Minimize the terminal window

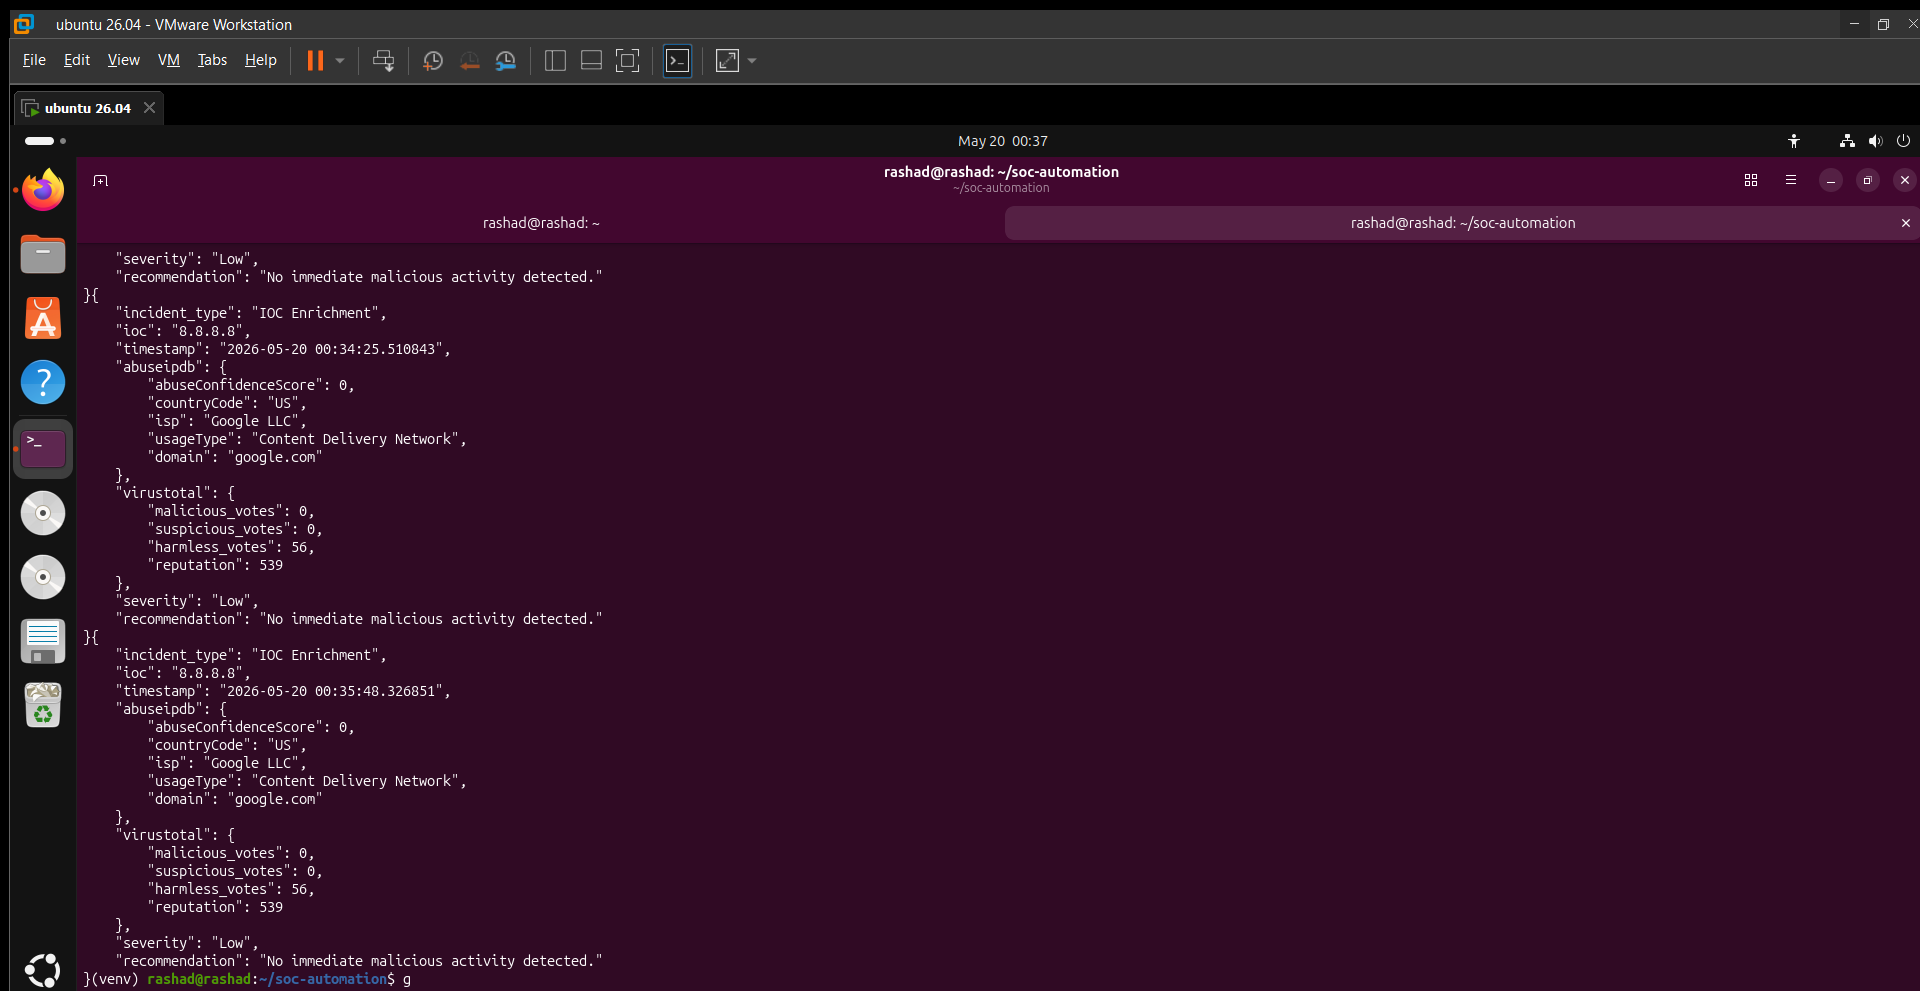point(1831,180)
